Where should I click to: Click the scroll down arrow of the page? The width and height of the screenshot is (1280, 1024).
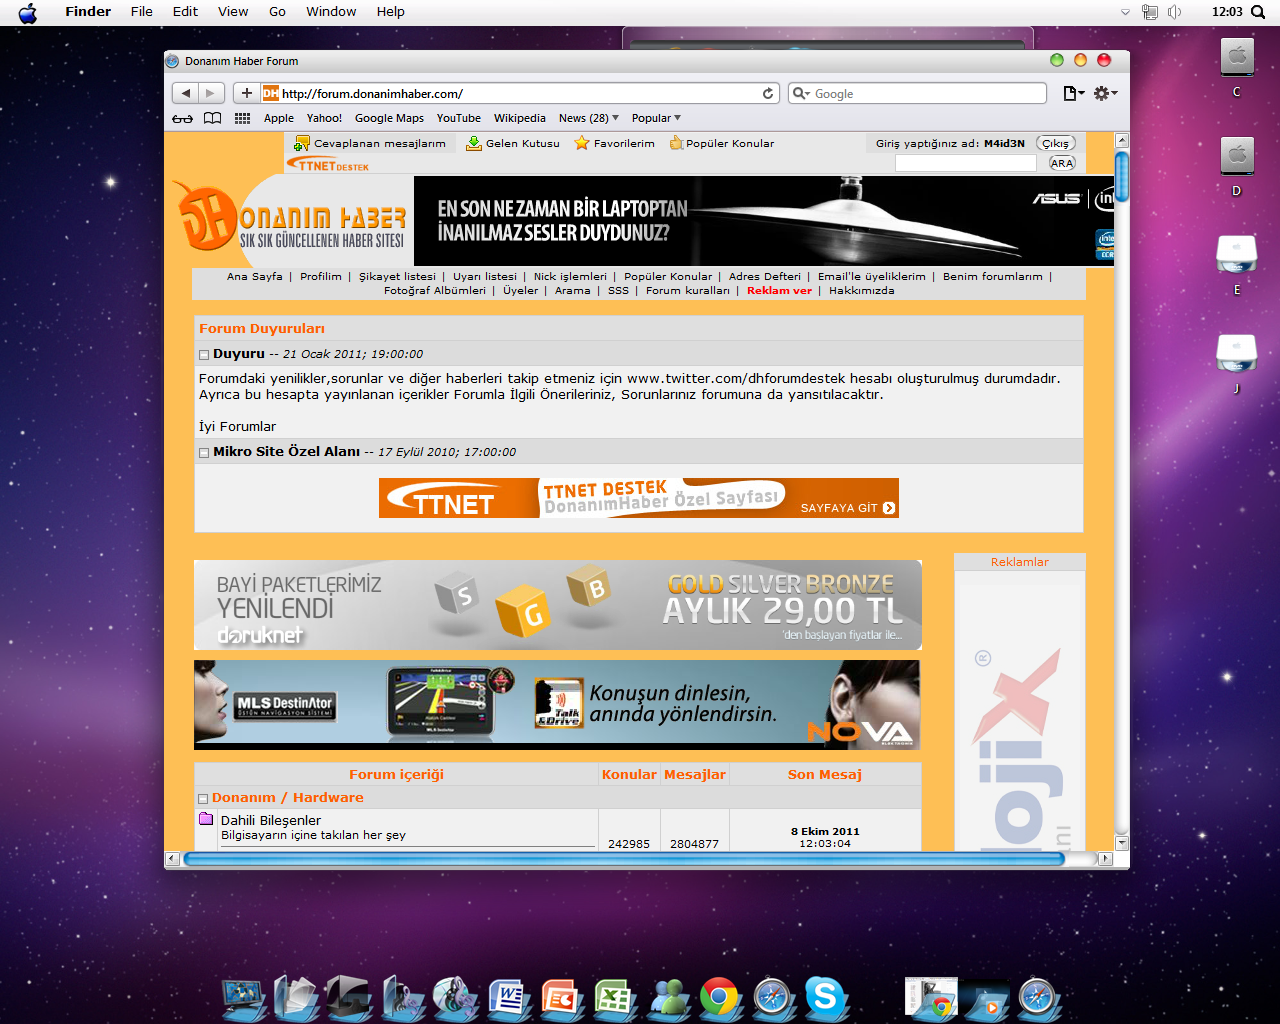tap(1122, 843)
